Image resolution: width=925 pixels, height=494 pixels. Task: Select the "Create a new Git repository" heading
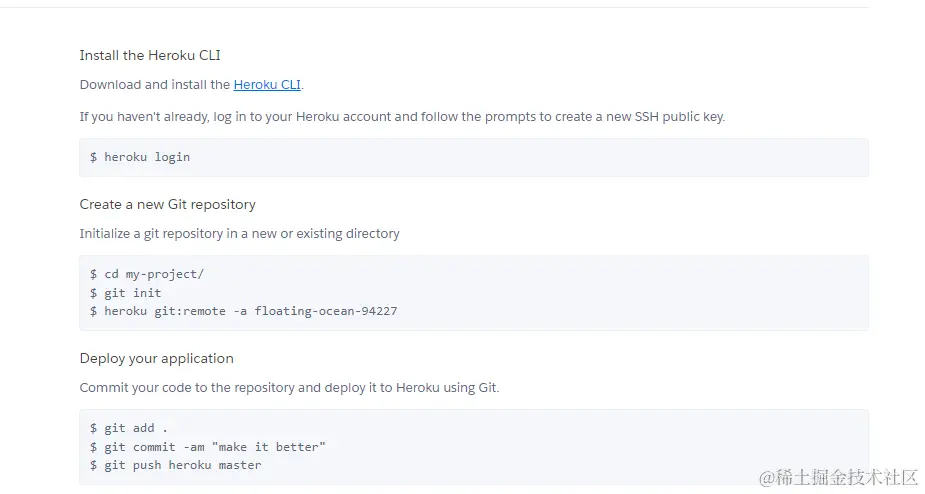[x=168, y=204]
